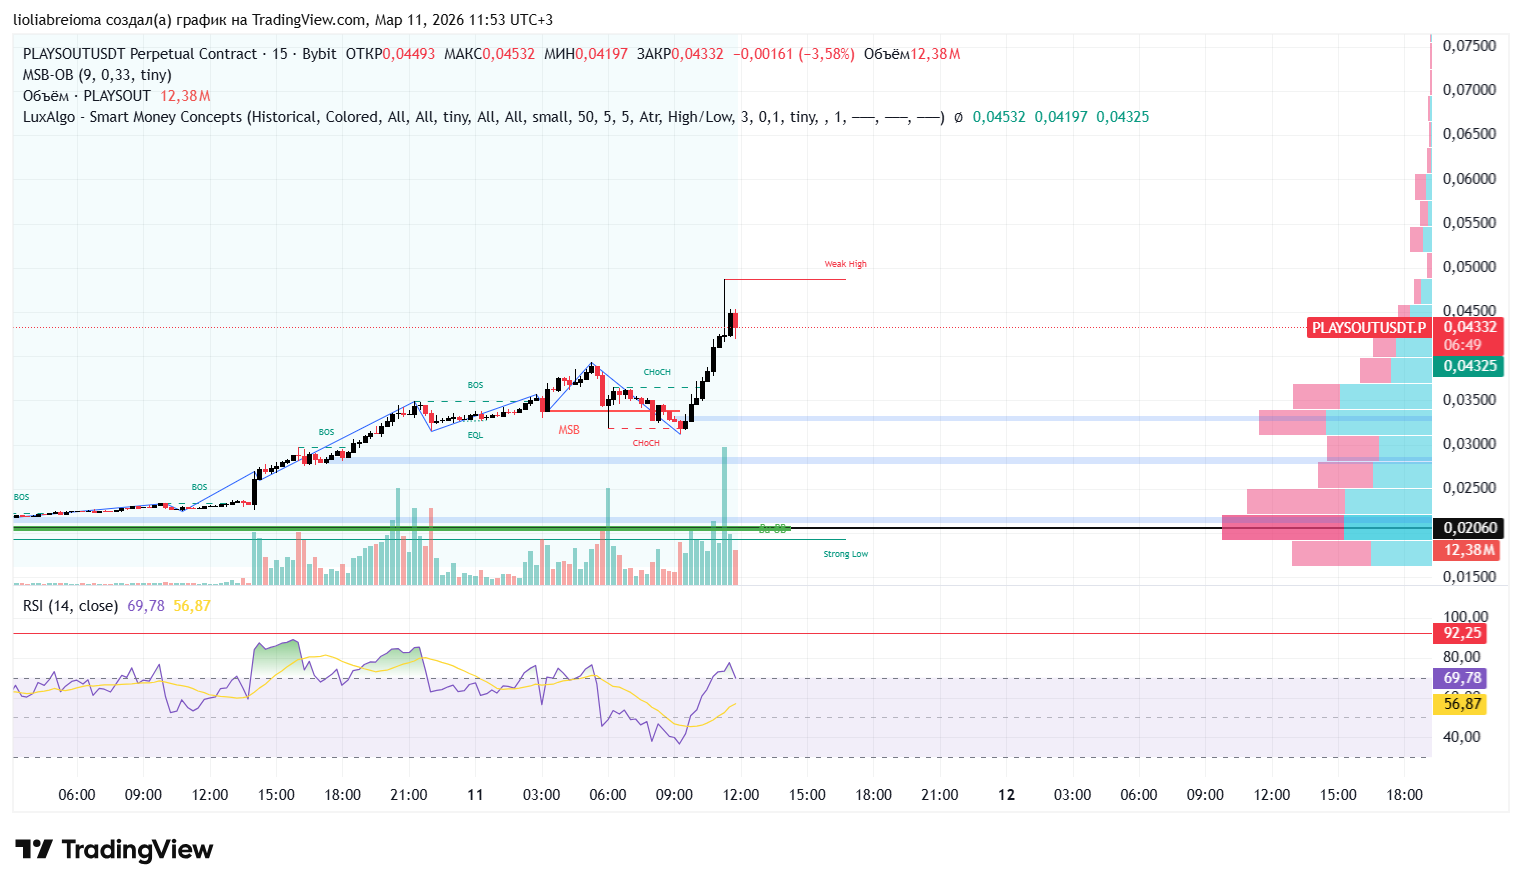Click the purple 69,78 RSI axis label

pos(1461,678)
